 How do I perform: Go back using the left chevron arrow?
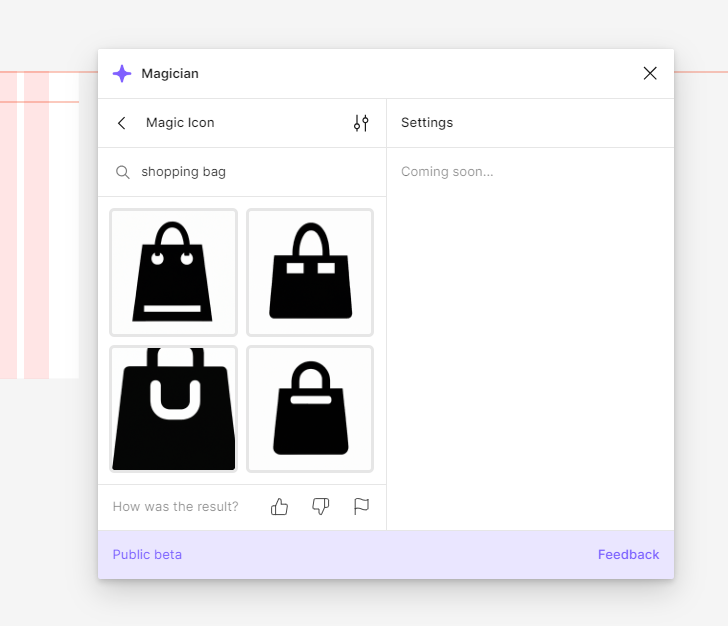click(x=122, y=123)
